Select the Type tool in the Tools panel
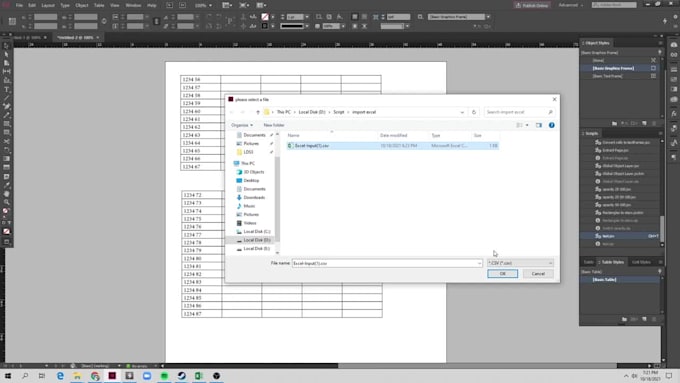680x383 pixels. point(7,89)
